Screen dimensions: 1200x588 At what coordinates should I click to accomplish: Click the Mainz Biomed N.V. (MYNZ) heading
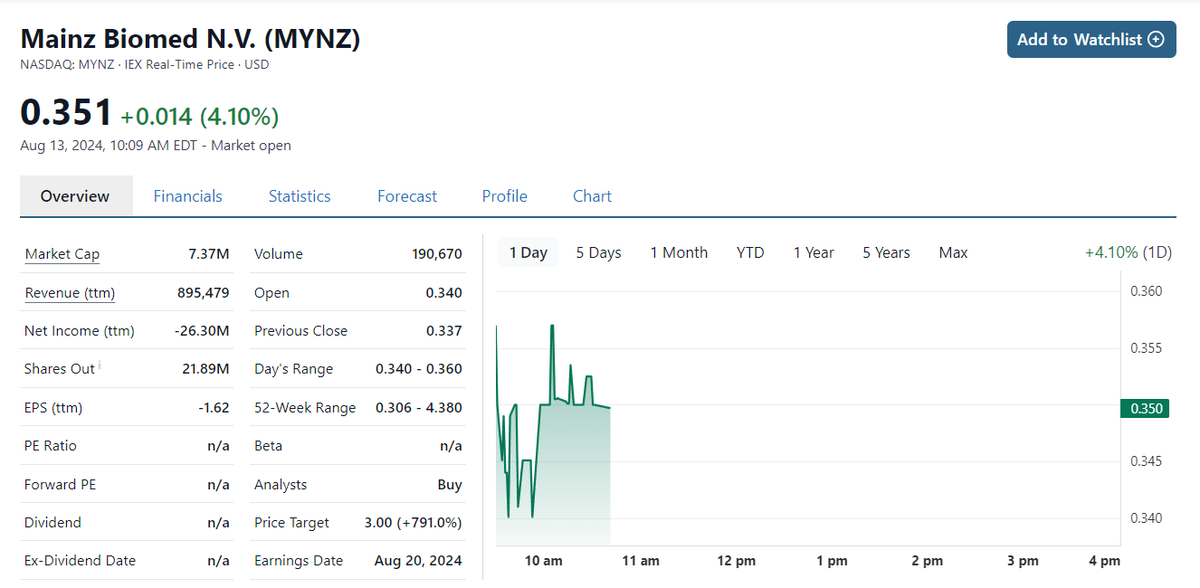(190, 39)
